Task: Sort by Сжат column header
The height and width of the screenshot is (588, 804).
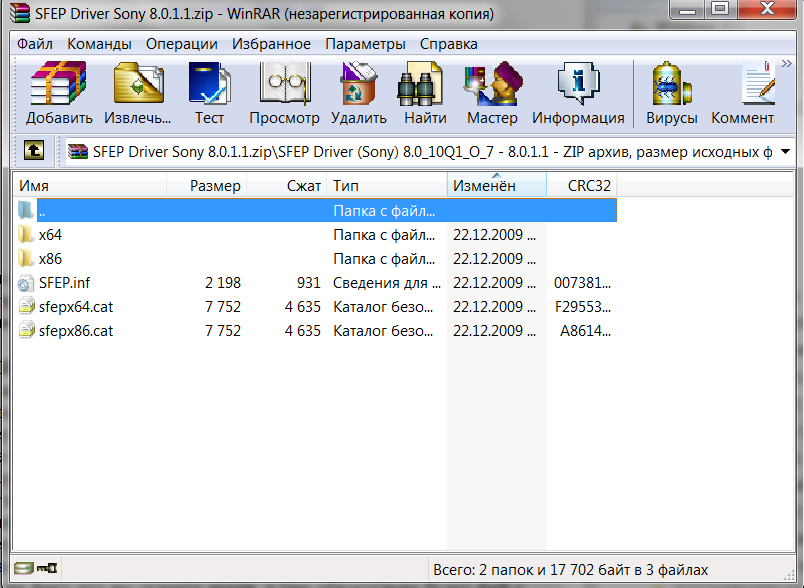Action: coord(287,186)
